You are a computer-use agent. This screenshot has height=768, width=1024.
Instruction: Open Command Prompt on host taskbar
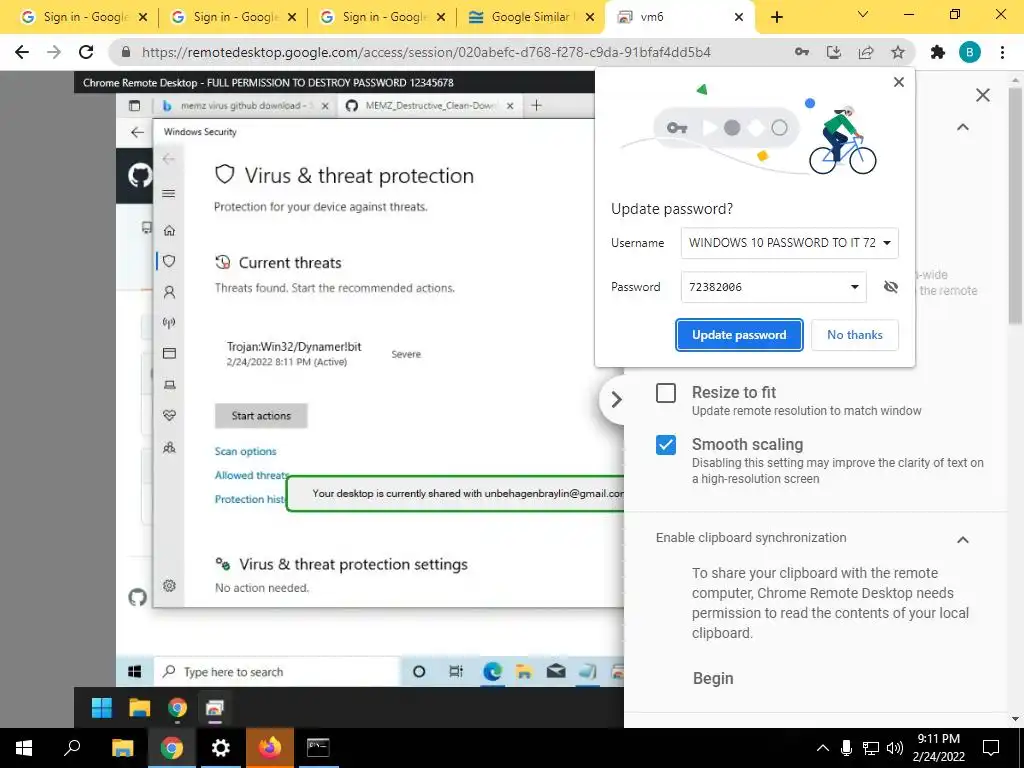318,748
